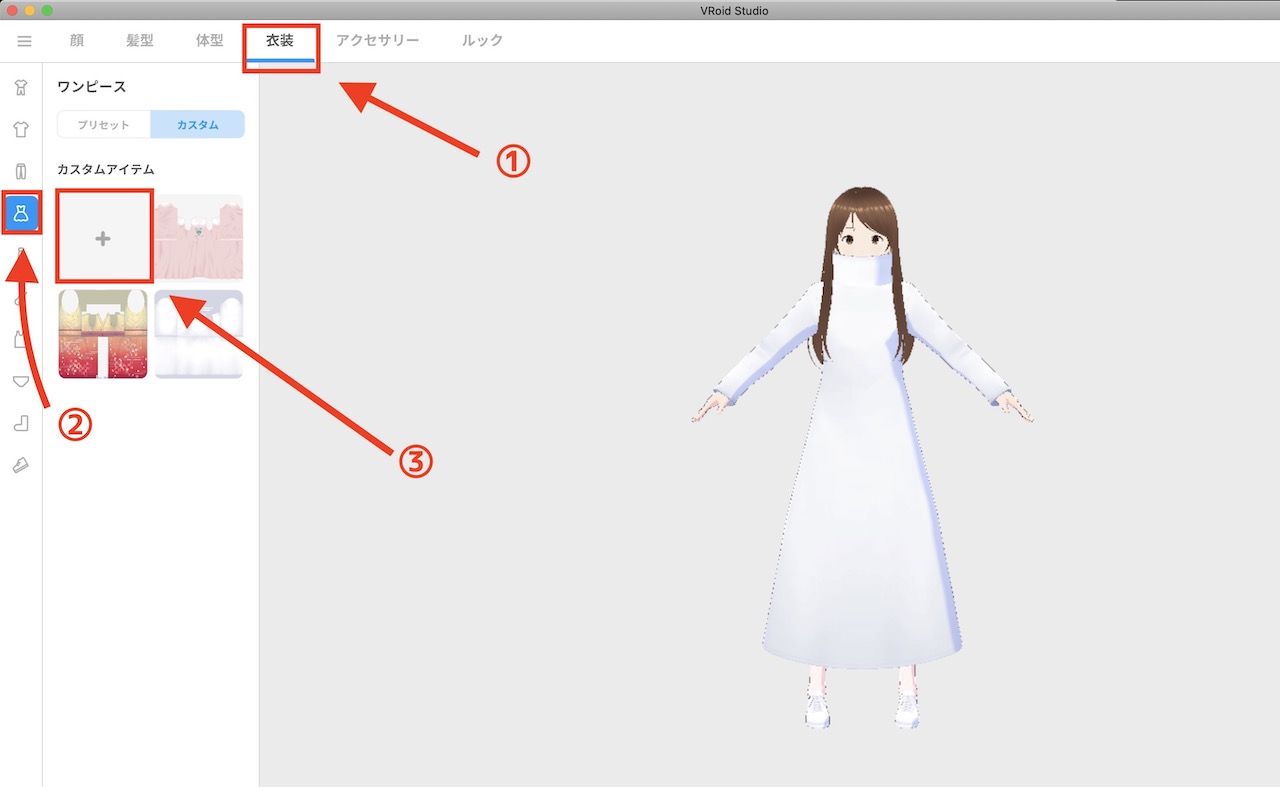The width and height of the screenshot is (1280, 787).
Task: Select the bottoms (pants) category icon
Action: point(20,171)
